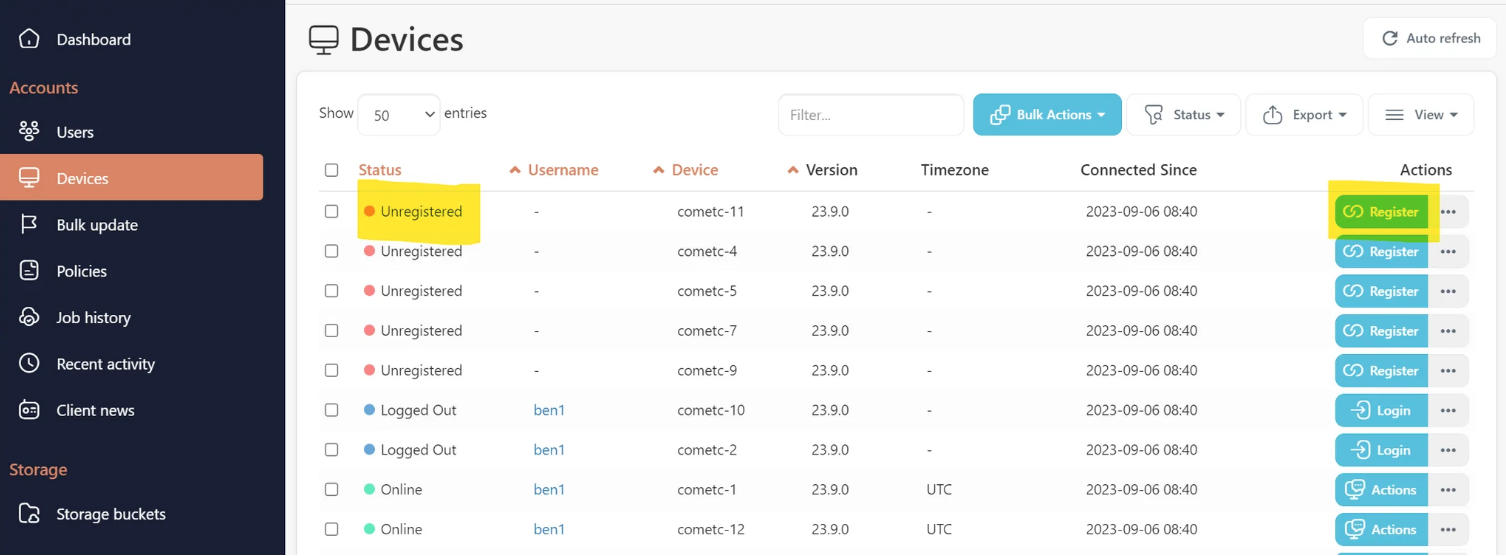Open Recent activity via clock icon
Image resolution: width=1506 pixels, height=556 pixels.
tap(30, 364)
